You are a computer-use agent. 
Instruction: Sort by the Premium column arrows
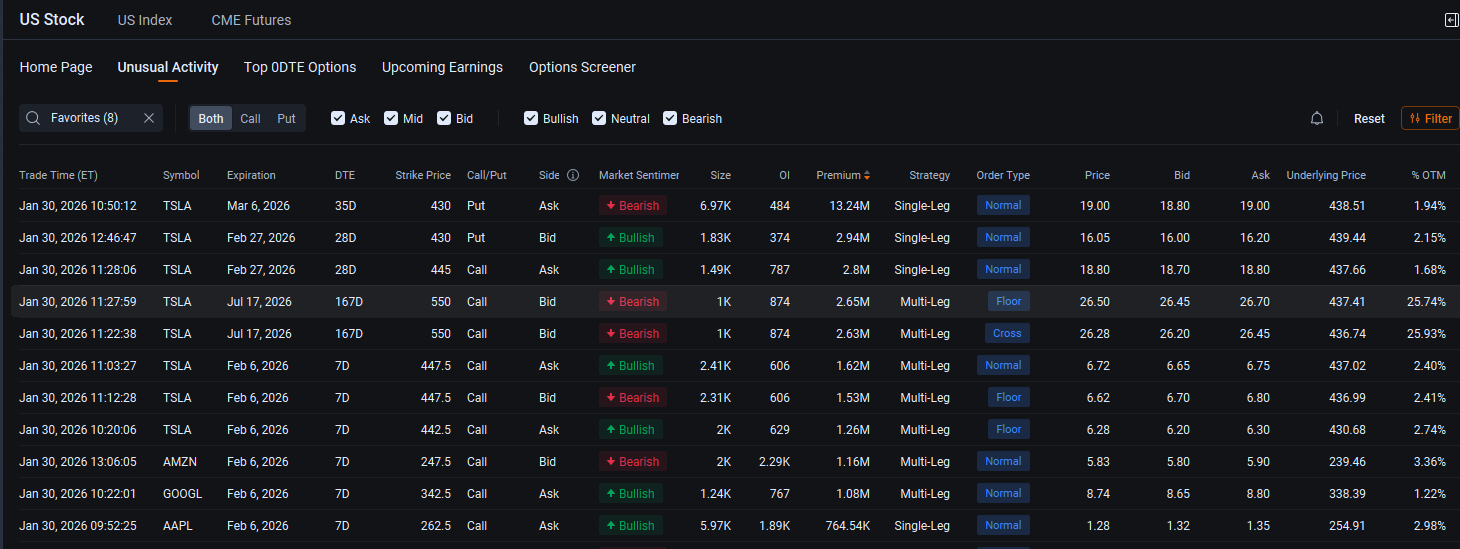pyautogui.click(x=867, y=175)
